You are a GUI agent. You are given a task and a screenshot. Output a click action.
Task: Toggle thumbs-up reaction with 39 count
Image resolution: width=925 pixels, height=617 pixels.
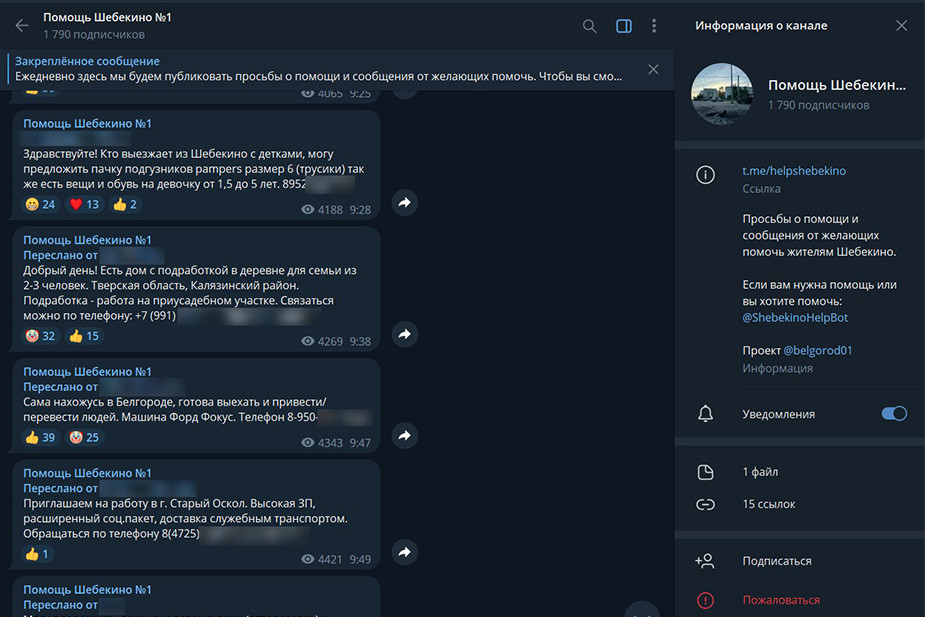(x=40, y=438)
